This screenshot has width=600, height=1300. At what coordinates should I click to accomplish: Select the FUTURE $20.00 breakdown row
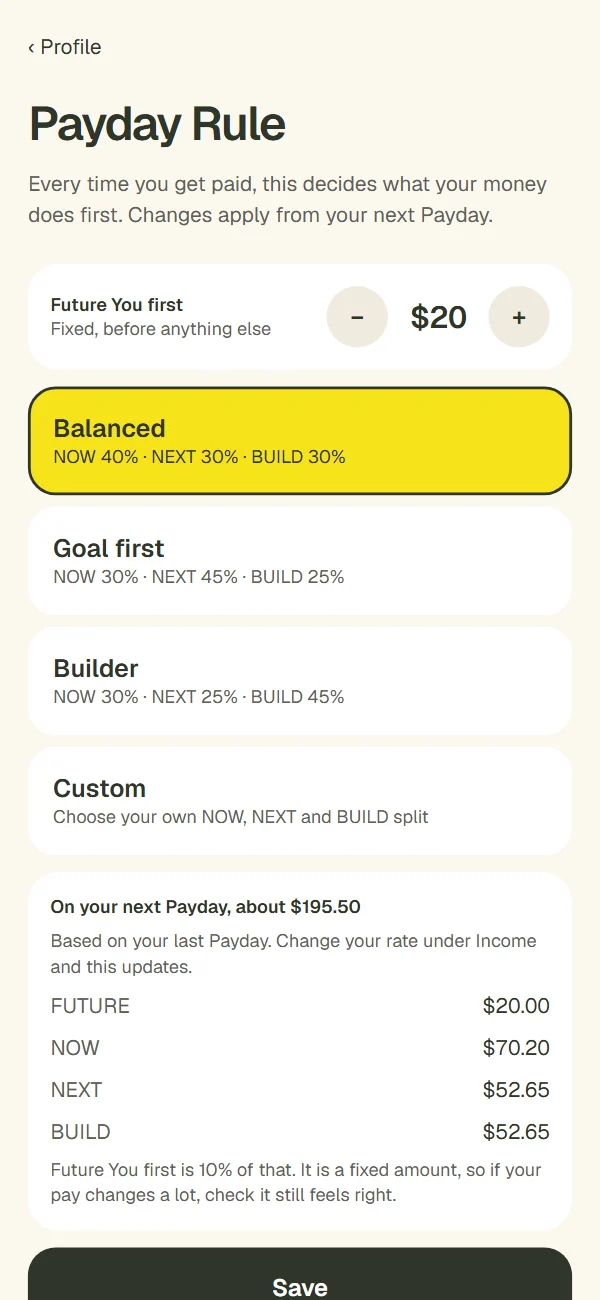300,1006
